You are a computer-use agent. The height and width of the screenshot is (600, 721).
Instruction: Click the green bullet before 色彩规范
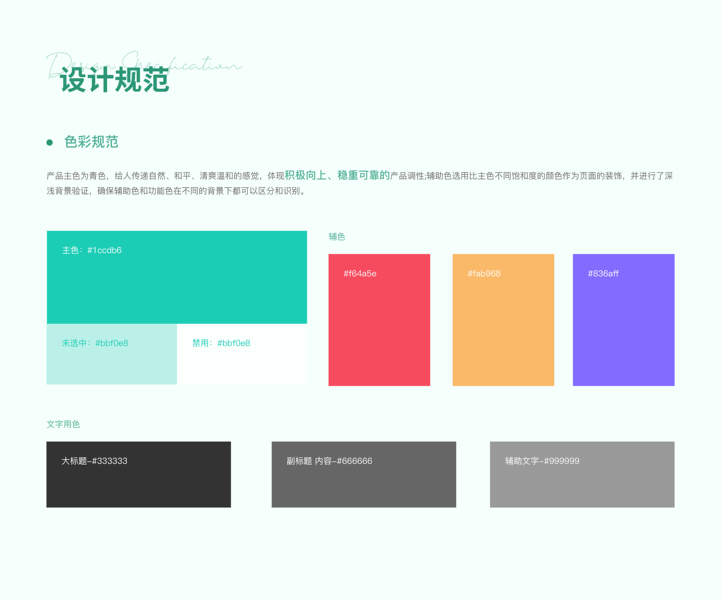(x=50, y=143)
